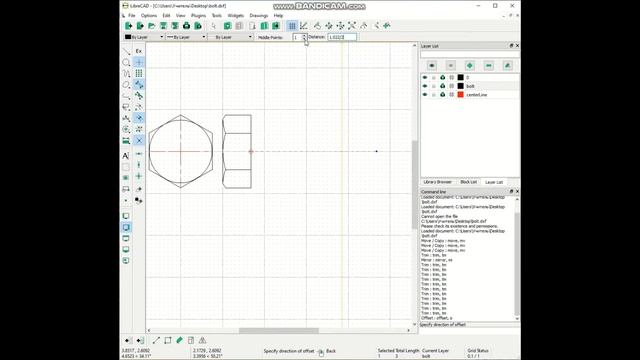Open the Drawings menu
The image size is (640, 360).
(259, 16)
